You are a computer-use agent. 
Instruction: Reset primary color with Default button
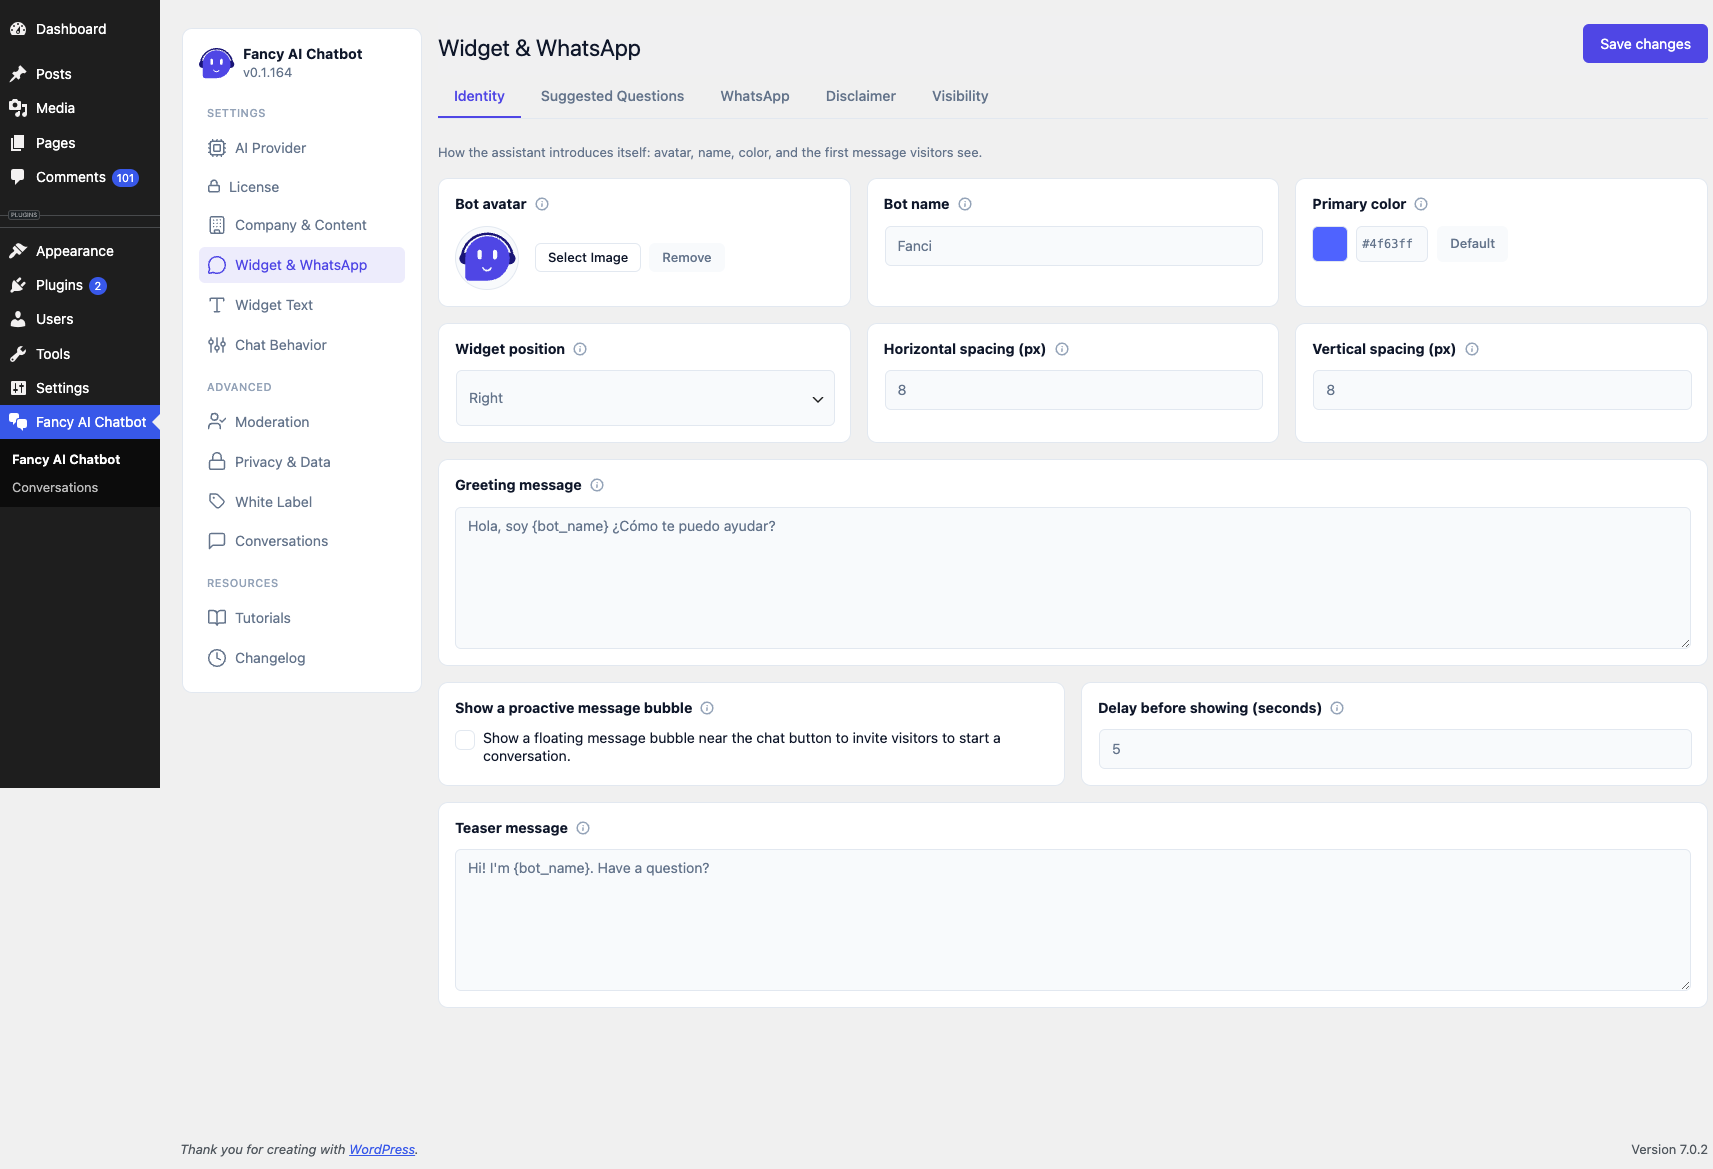click(x=1472, y=243)
